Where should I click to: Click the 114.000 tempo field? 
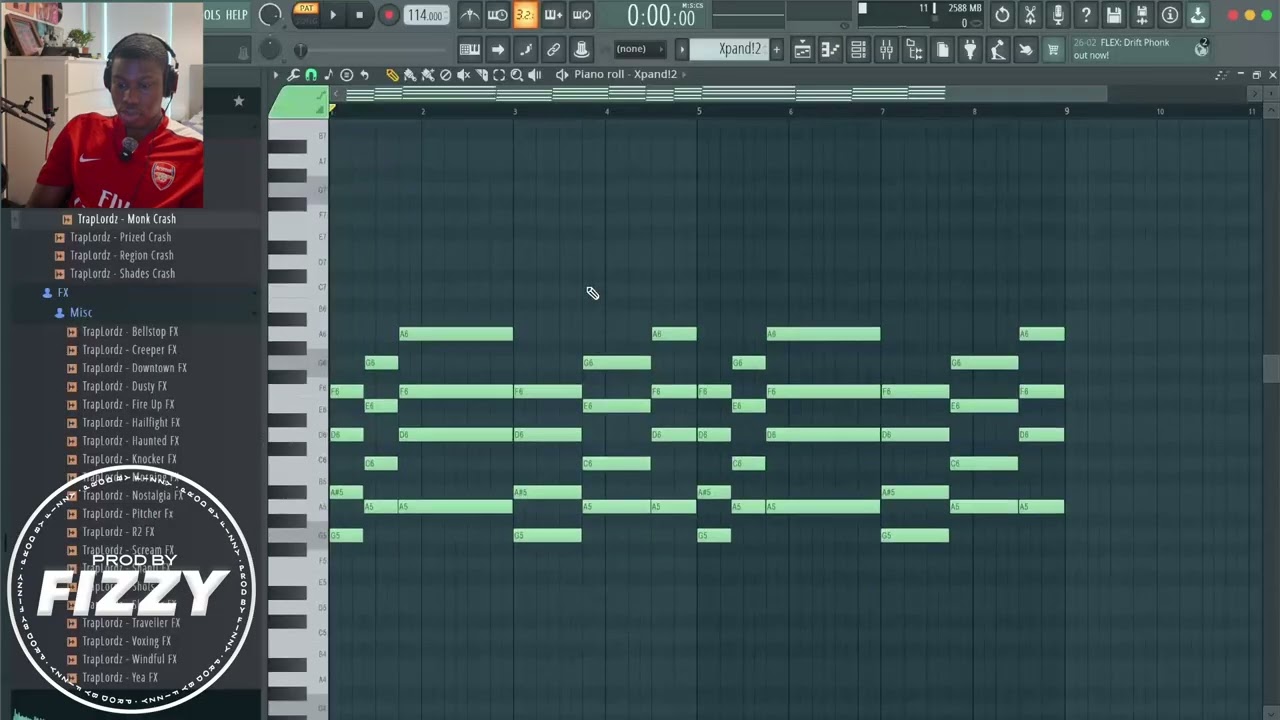coord(426,15)
